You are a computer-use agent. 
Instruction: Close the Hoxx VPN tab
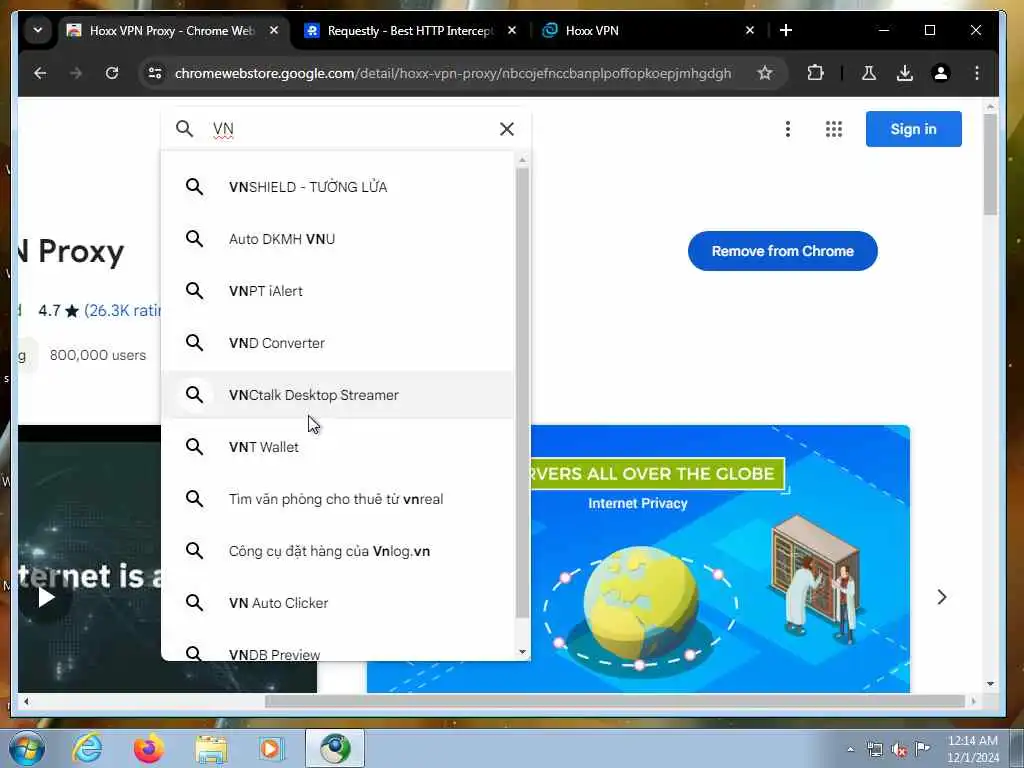coord(750,31)
